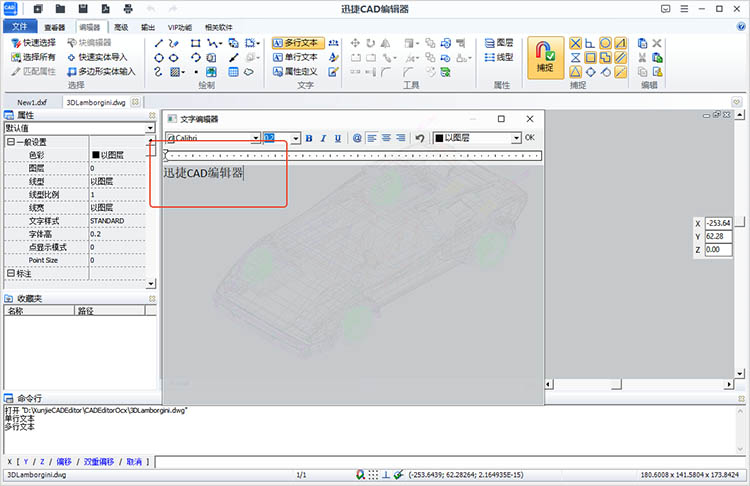Toggle the large 捕捉 snap button
This screenshot has height=486, width=750.
pos(545,57)
